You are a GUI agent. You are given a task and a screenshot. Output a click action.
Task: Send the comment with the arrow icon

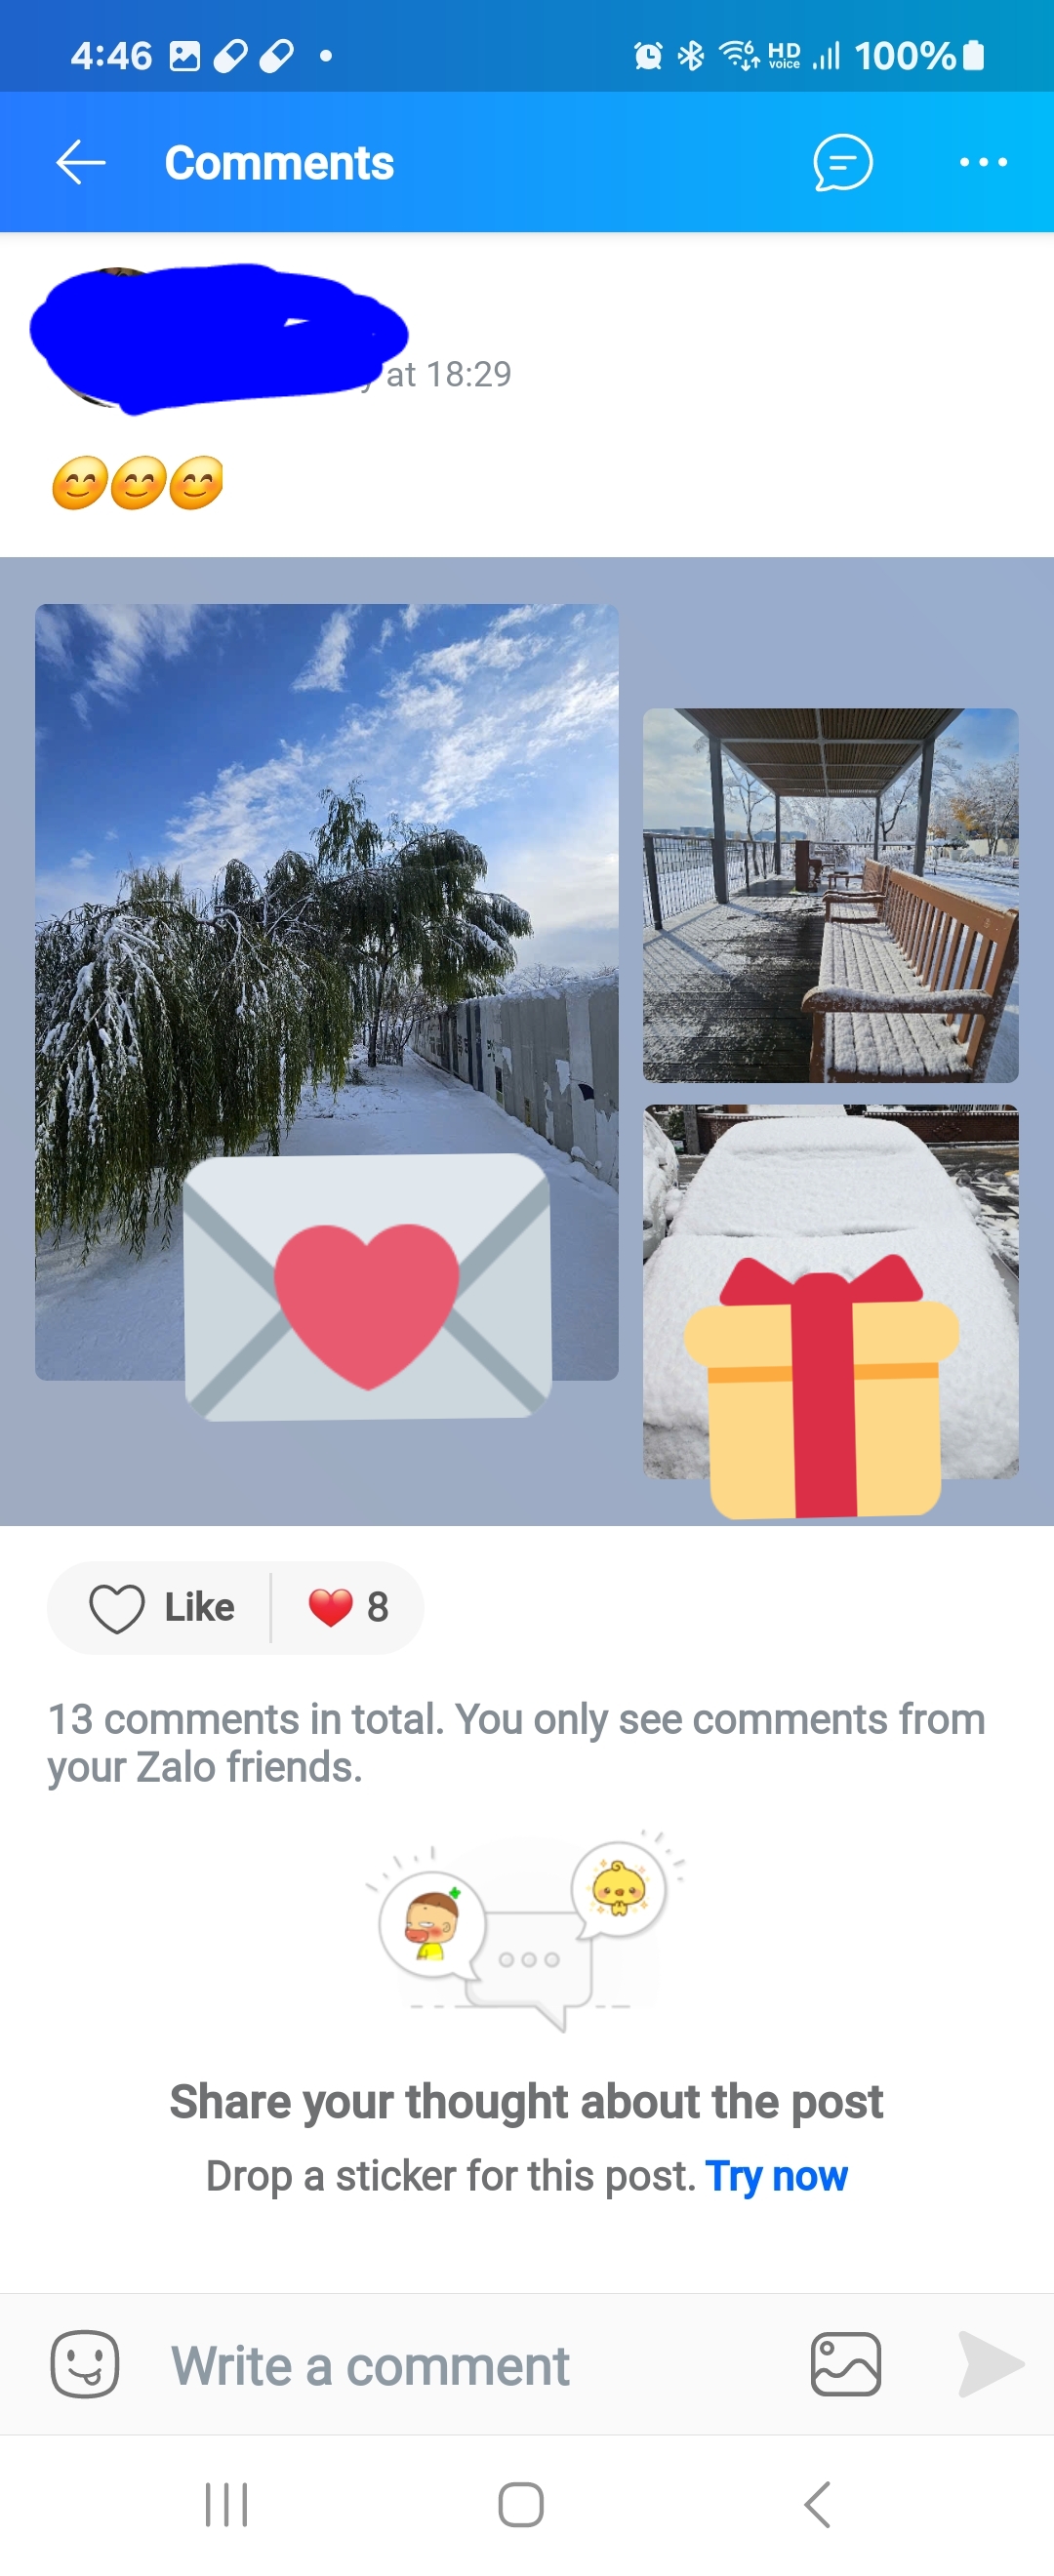tap(990, 2364)
